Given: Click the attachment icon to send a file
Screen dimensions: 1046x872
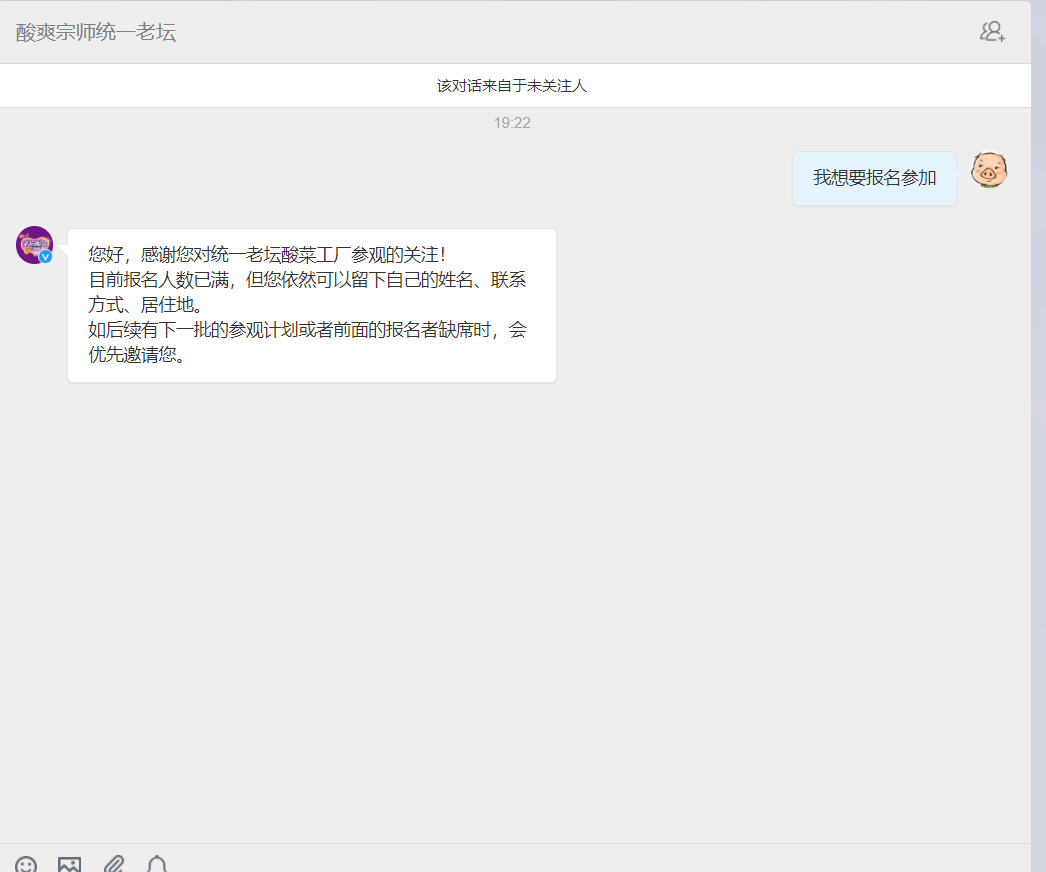Looking at the screenshot, I should coord(113,864).
